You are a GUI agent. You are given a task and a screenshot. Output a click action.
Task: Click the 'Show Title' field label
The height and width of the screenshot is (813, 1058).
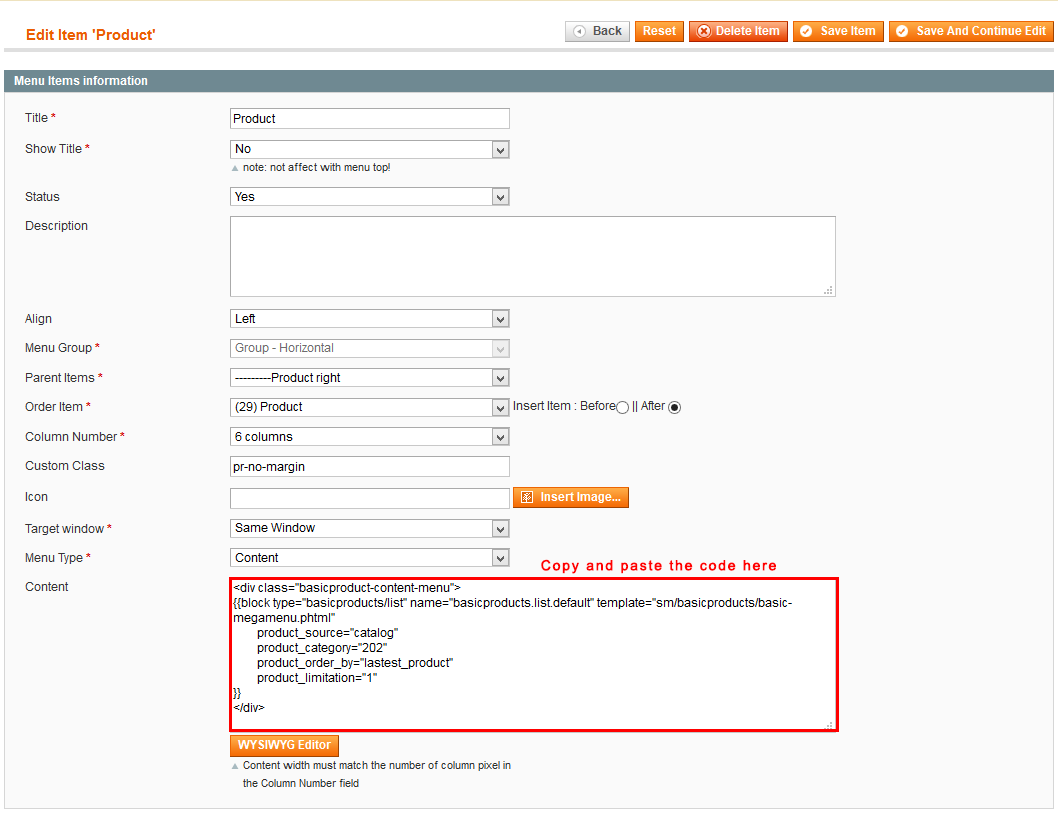tap(53, 149)
